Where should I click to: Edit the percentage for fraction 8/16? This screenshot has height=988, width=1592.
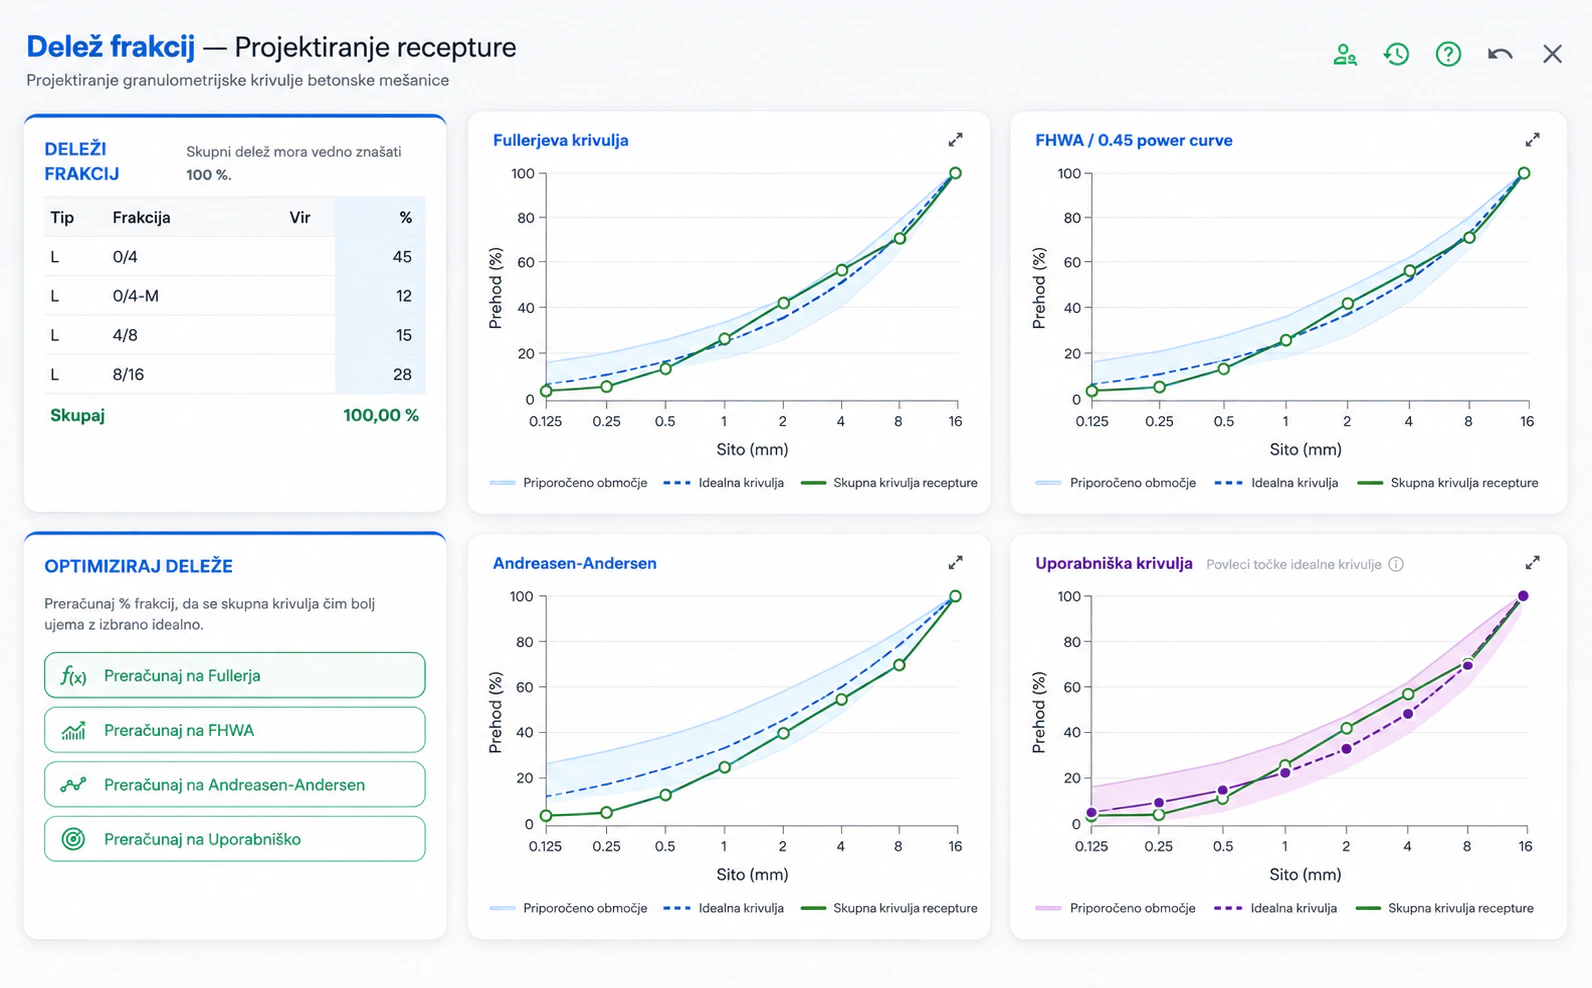[380, 374]
